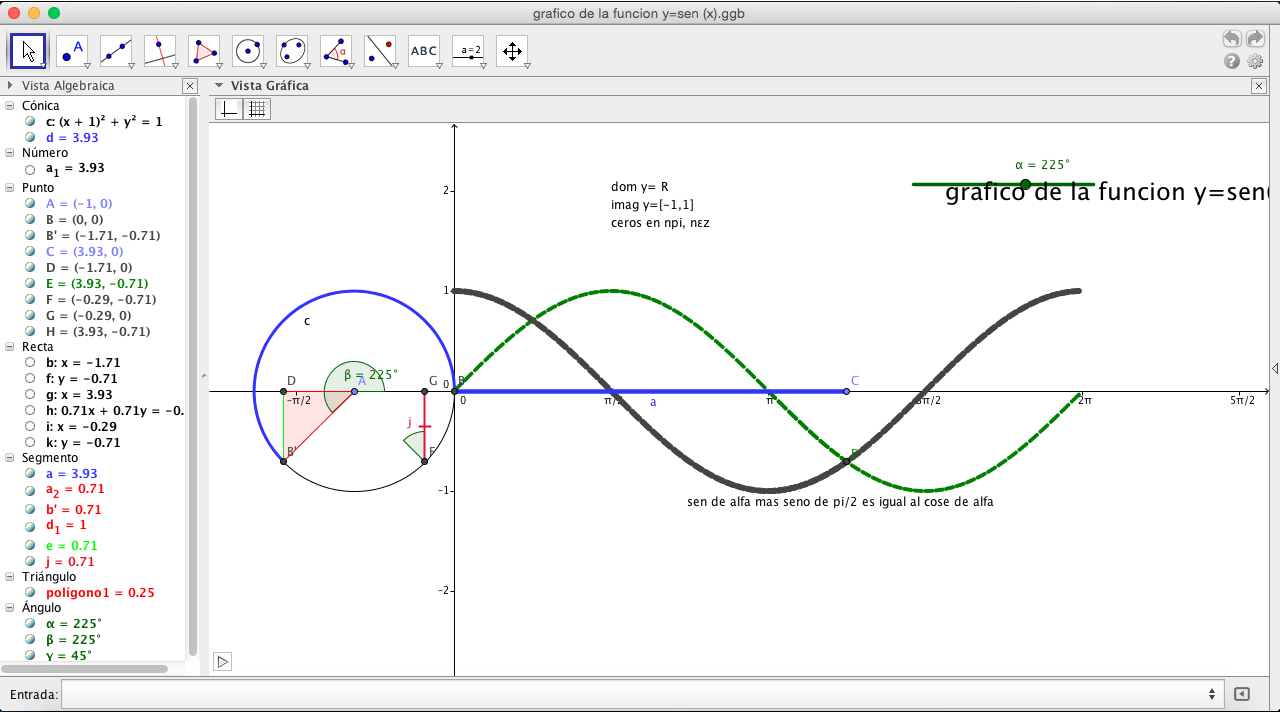
Task: Open the Help question mark button
Action: click(1230, 61)
